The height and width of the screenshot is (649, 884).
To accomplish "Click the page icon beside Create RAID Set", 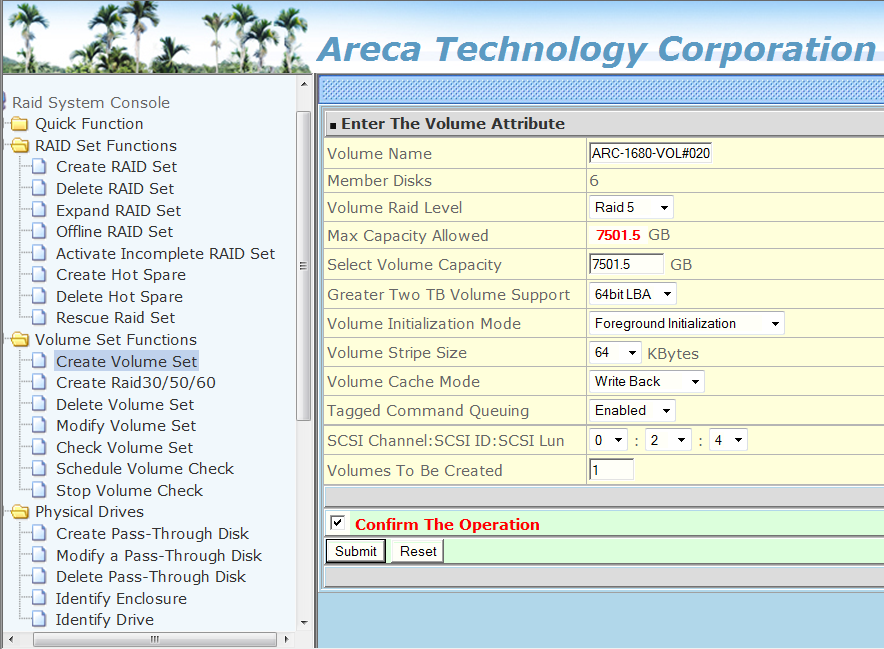I will (x=39, y=167).
